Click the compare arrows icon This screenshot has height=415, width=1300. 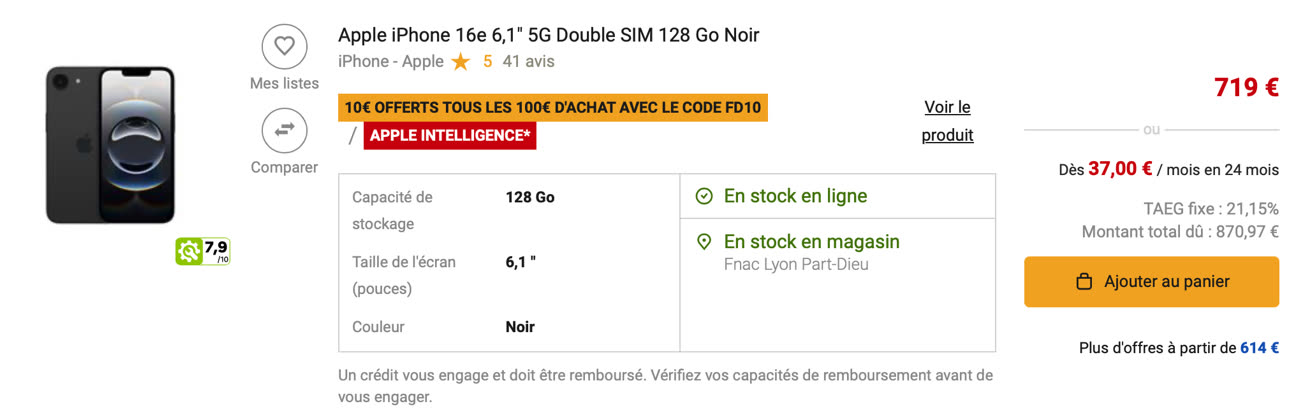pyautogui.click(x=284, y=130)
